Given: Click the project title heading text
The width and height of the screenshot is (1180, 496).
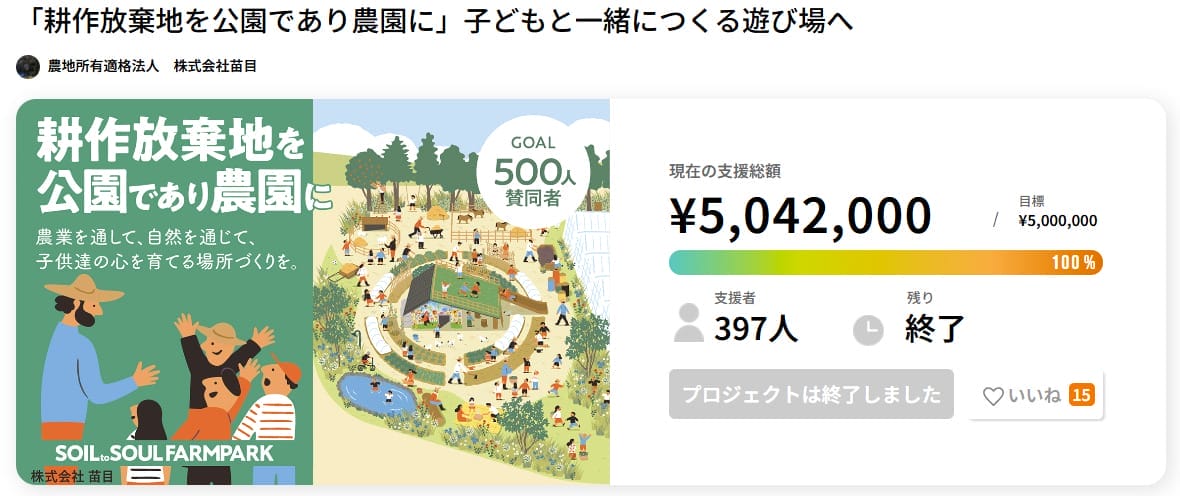Looking at the screenshot, I should 434,21.
